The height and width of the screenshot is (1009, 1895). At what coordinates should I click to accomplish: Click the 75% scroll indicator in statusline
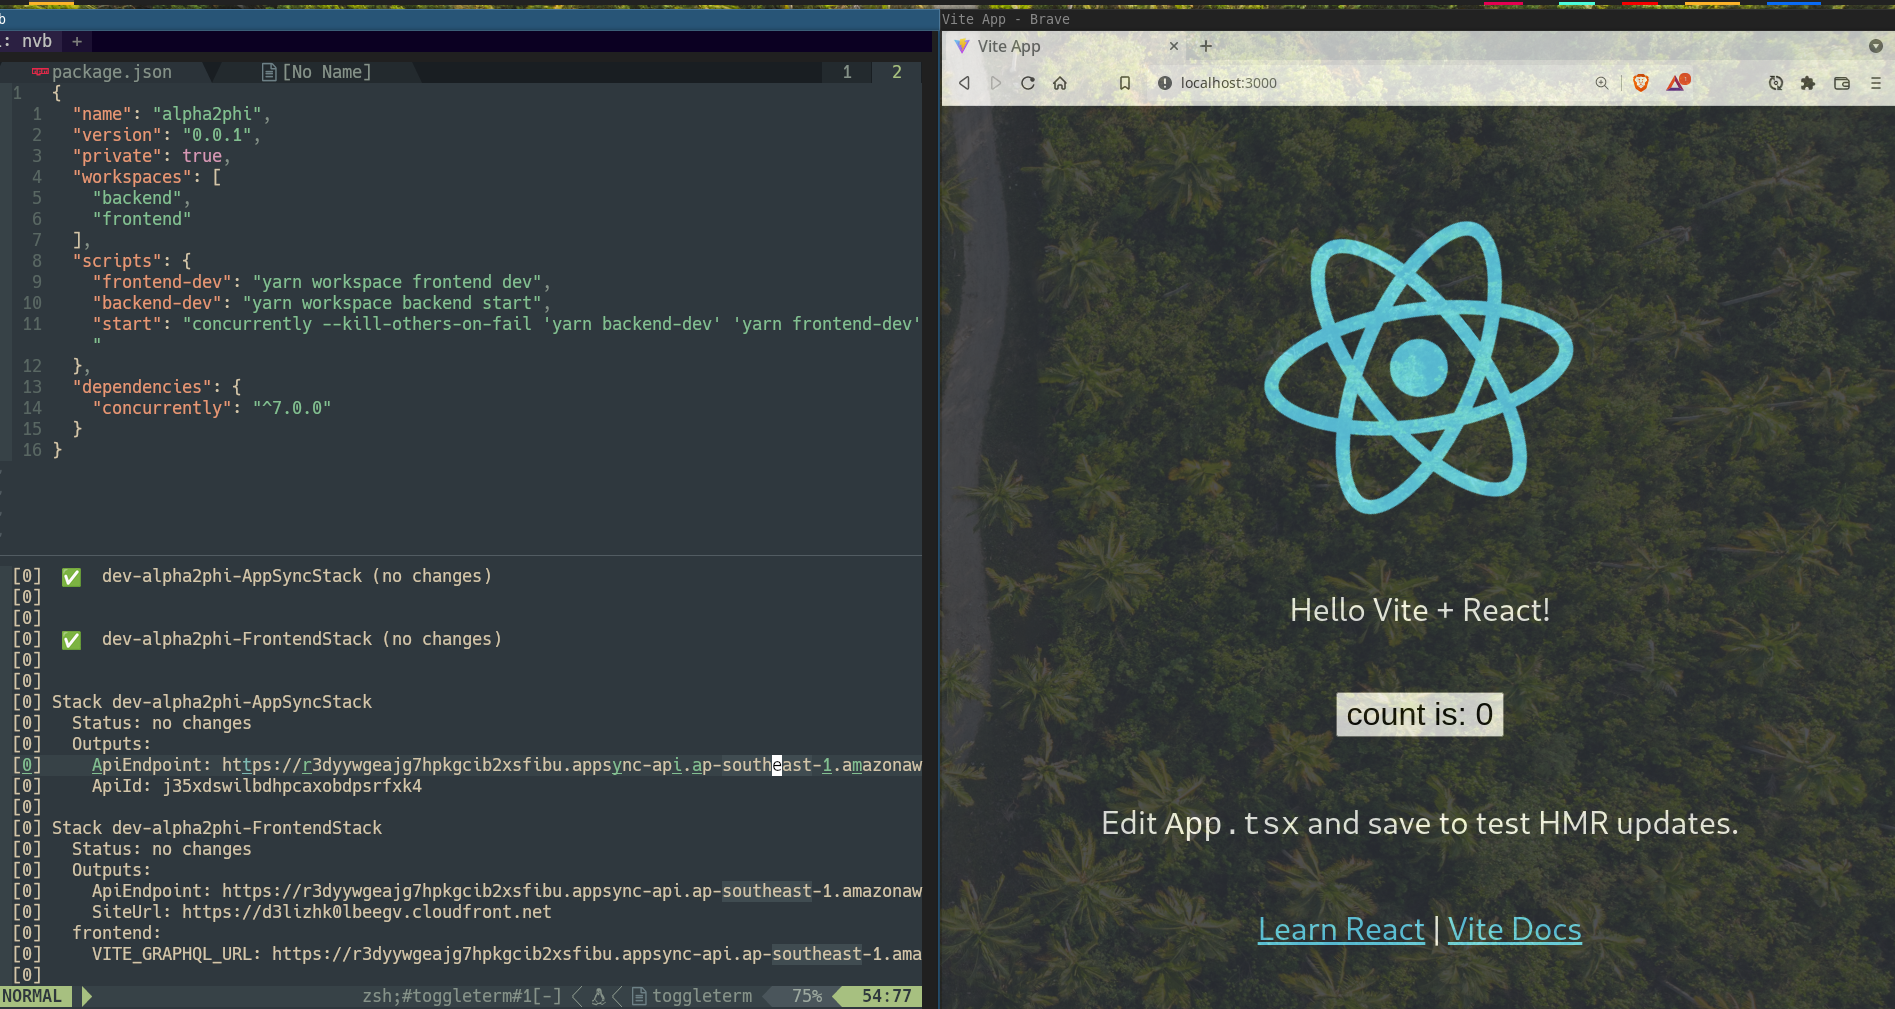807,996
